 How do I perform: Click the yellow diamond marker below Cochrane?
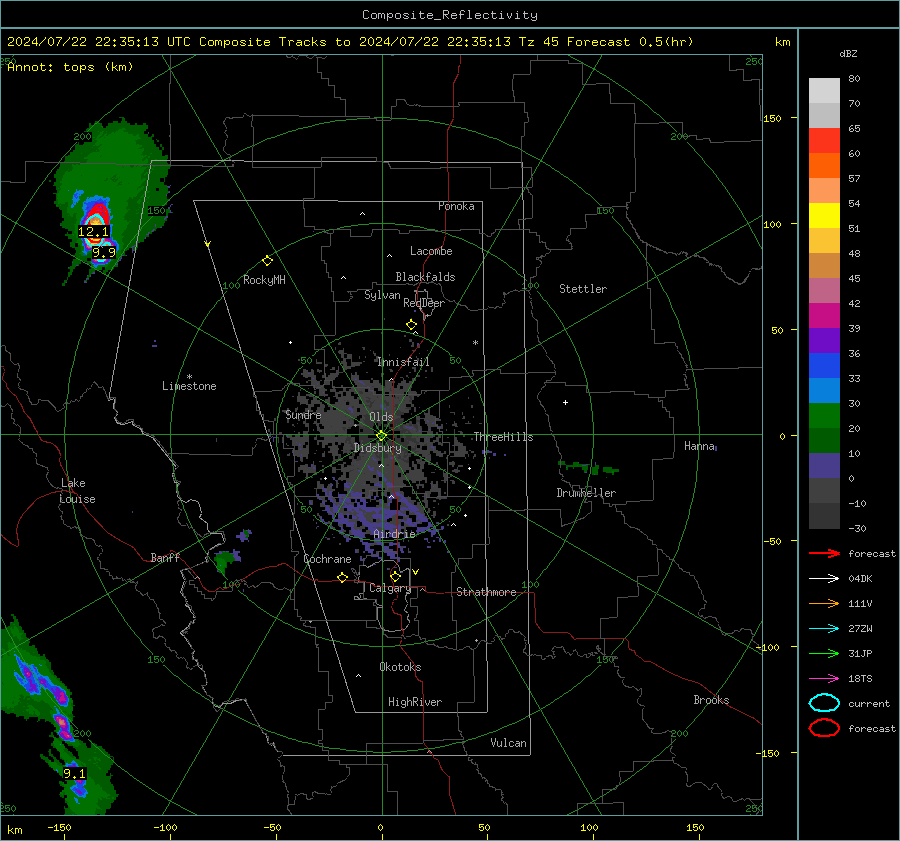pos(343,578)
